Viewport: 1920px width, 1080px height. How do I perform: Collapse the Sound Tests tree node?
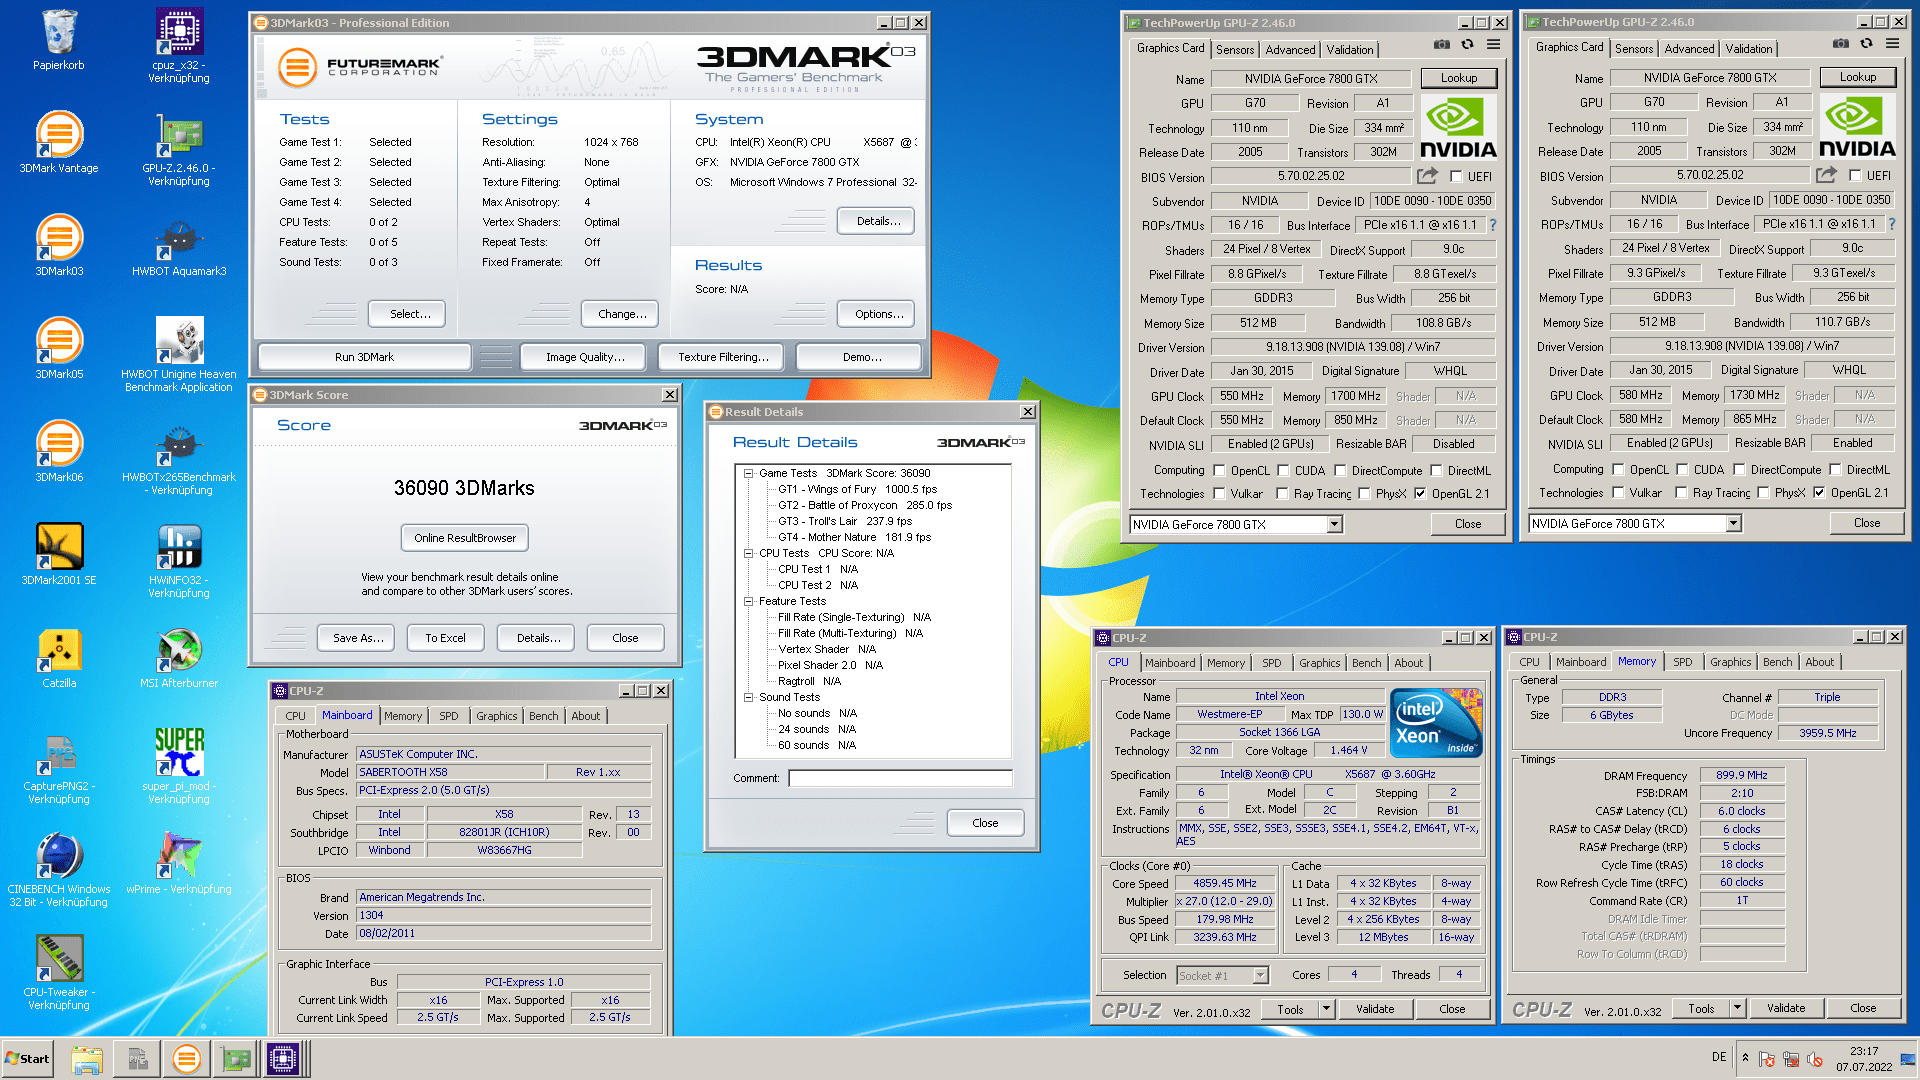pyautogui.click(x=748, y=697)
